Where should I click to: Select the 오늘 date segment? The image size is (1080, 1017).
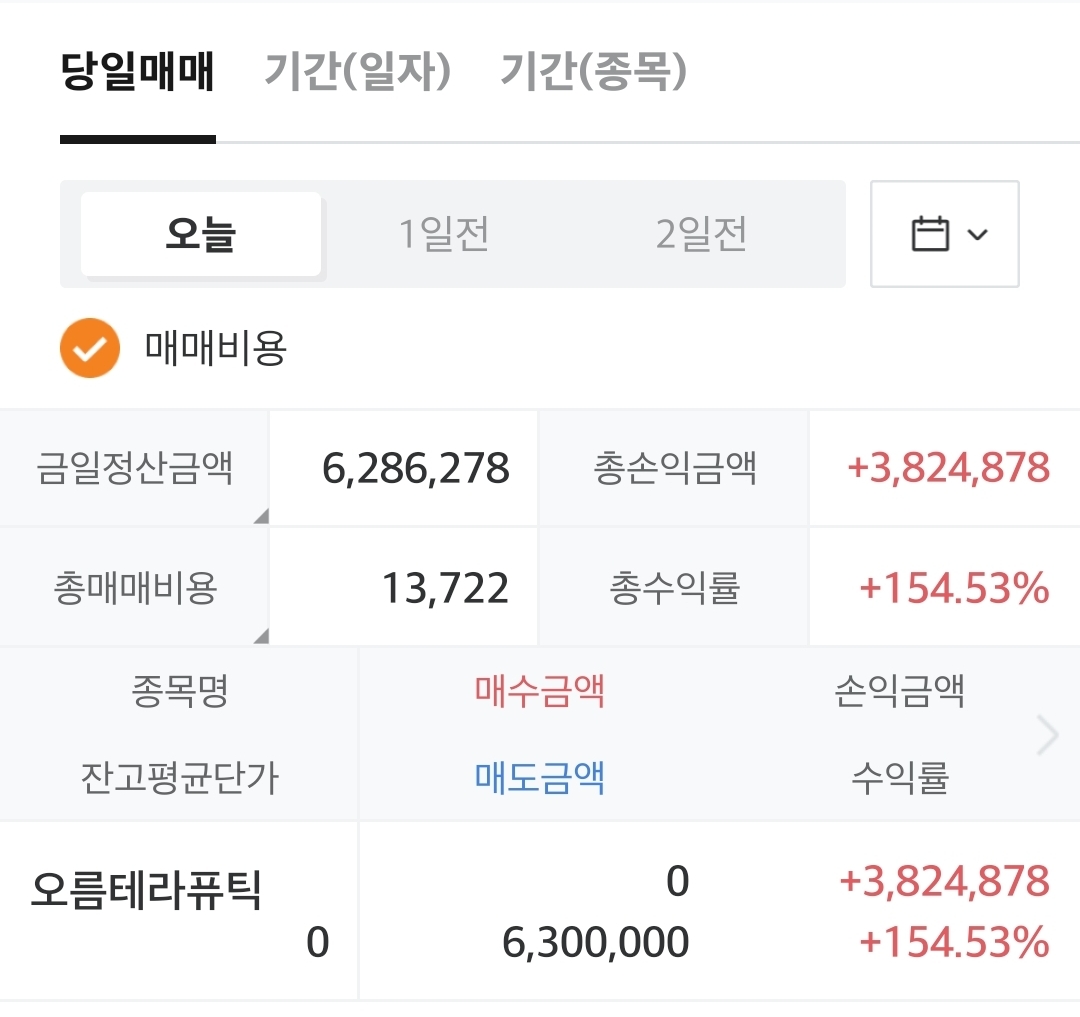(x=201, y=235)
